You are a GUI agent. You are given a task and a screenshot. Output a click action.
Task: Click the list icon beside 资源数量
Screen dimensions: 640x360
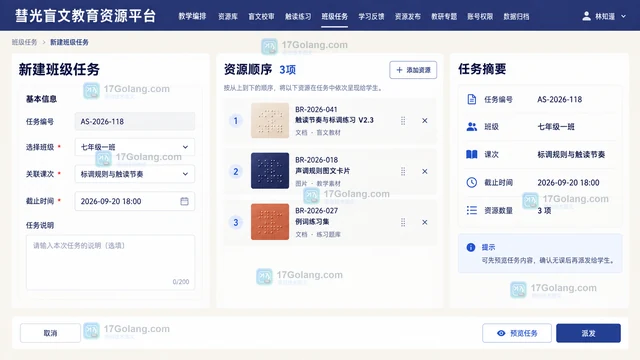pyautogui.click(x=471, y=210)
